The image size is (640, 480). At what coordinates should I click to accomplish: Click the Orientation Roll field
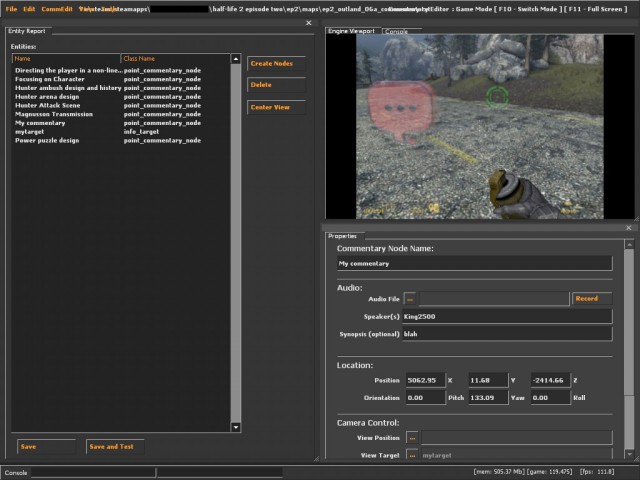pyautogui.click(x=550, y=398)
